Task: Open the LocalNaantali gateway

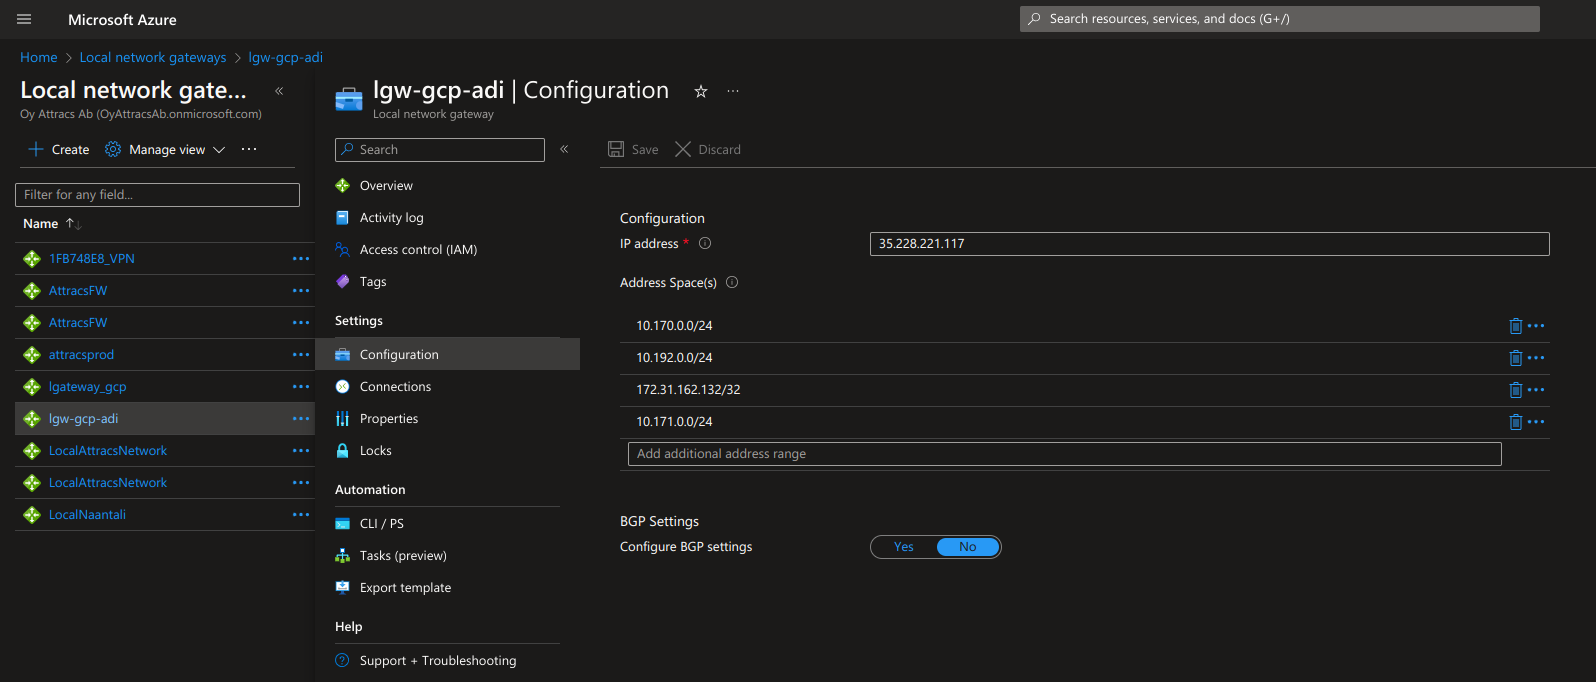Action: (x=88, y=515)
